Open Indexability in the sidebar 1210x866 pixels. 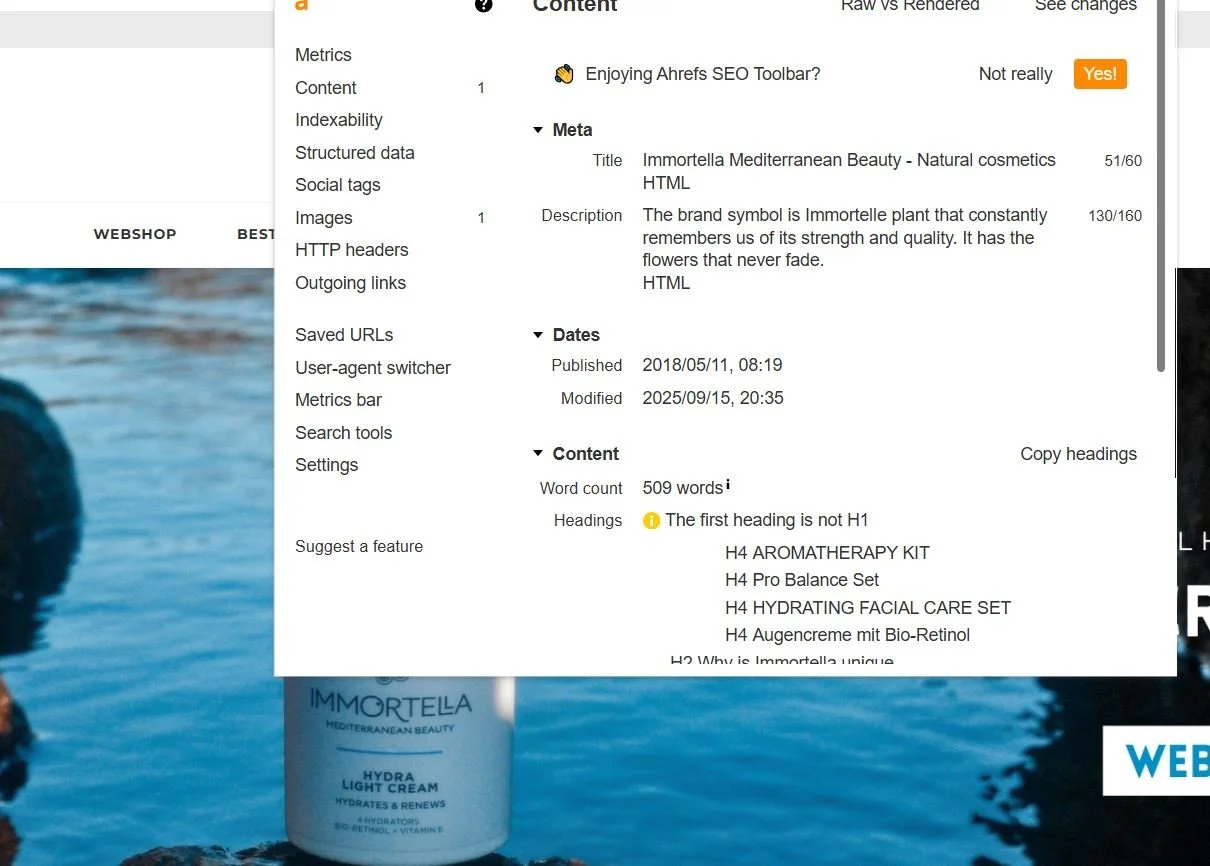(339, 120)
